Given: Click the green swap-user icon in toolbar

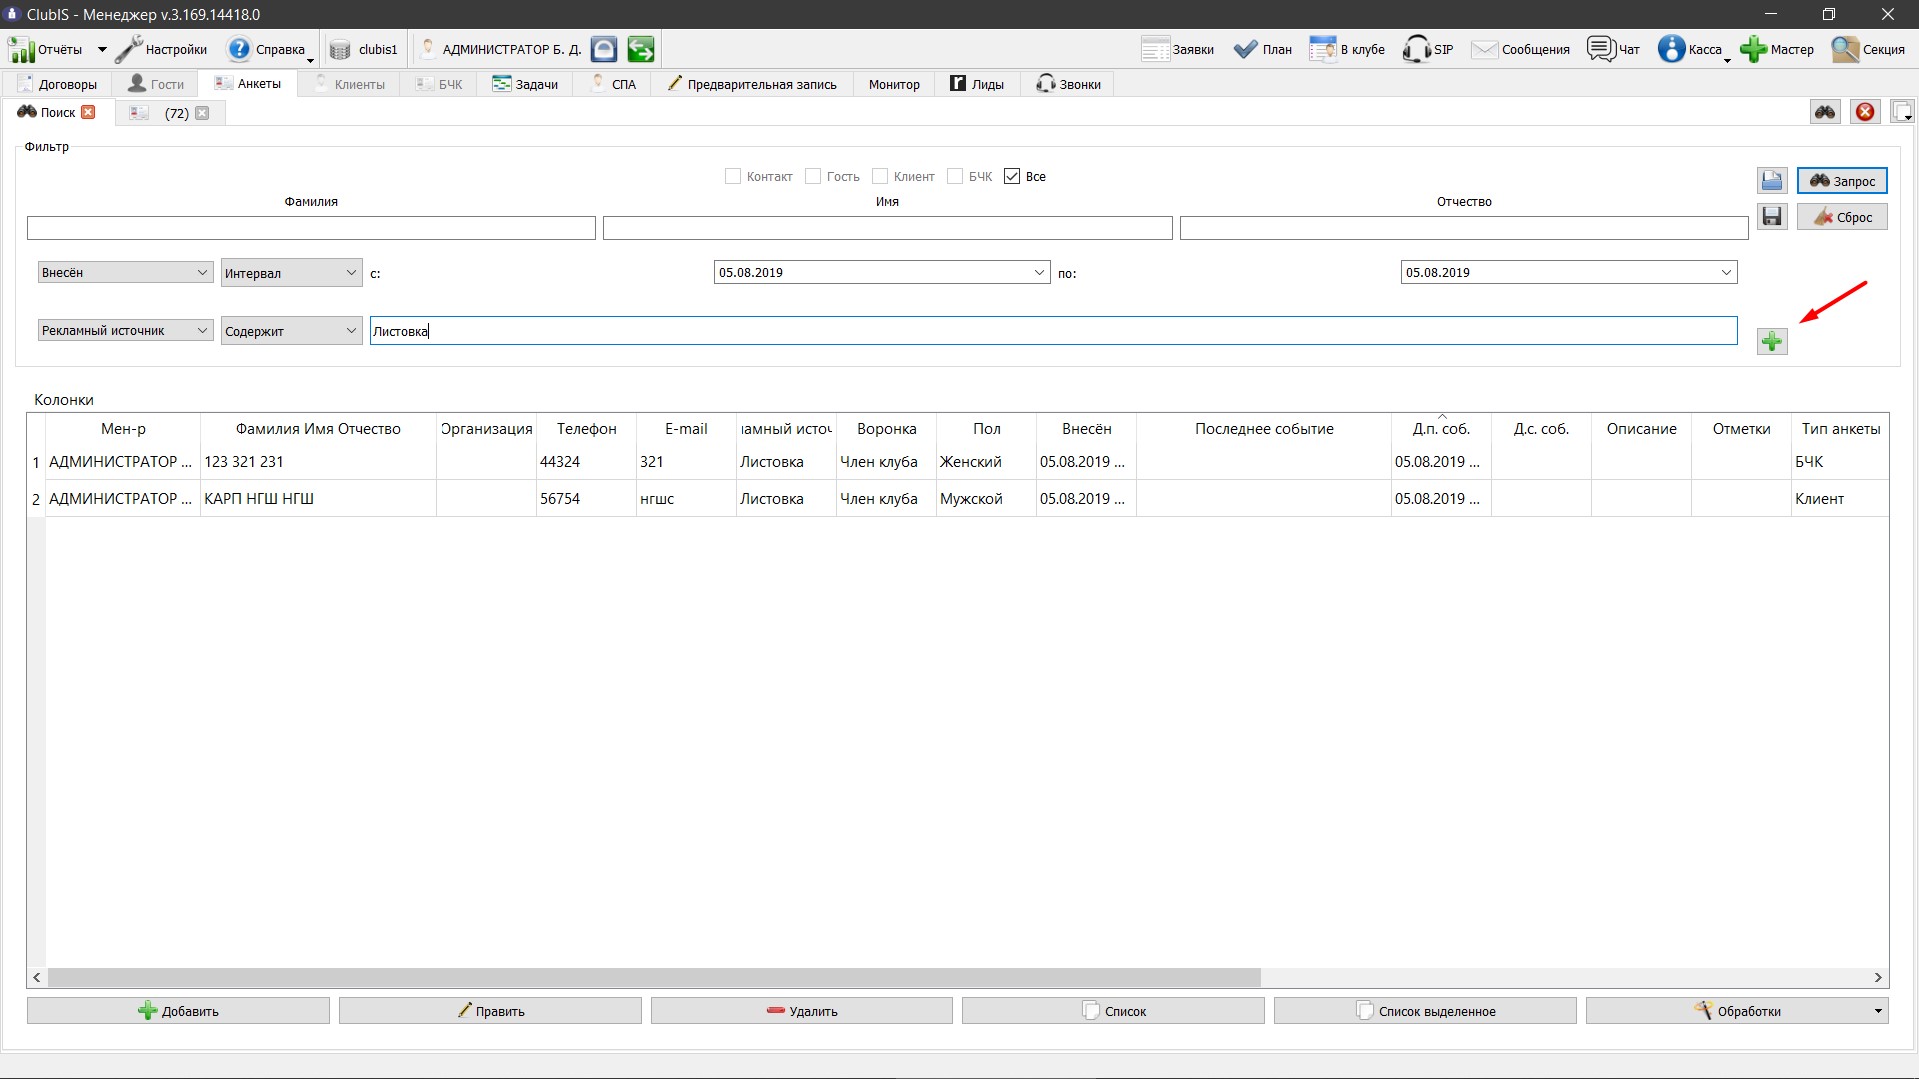Looking at the screenshot, I should pos(641,49).
